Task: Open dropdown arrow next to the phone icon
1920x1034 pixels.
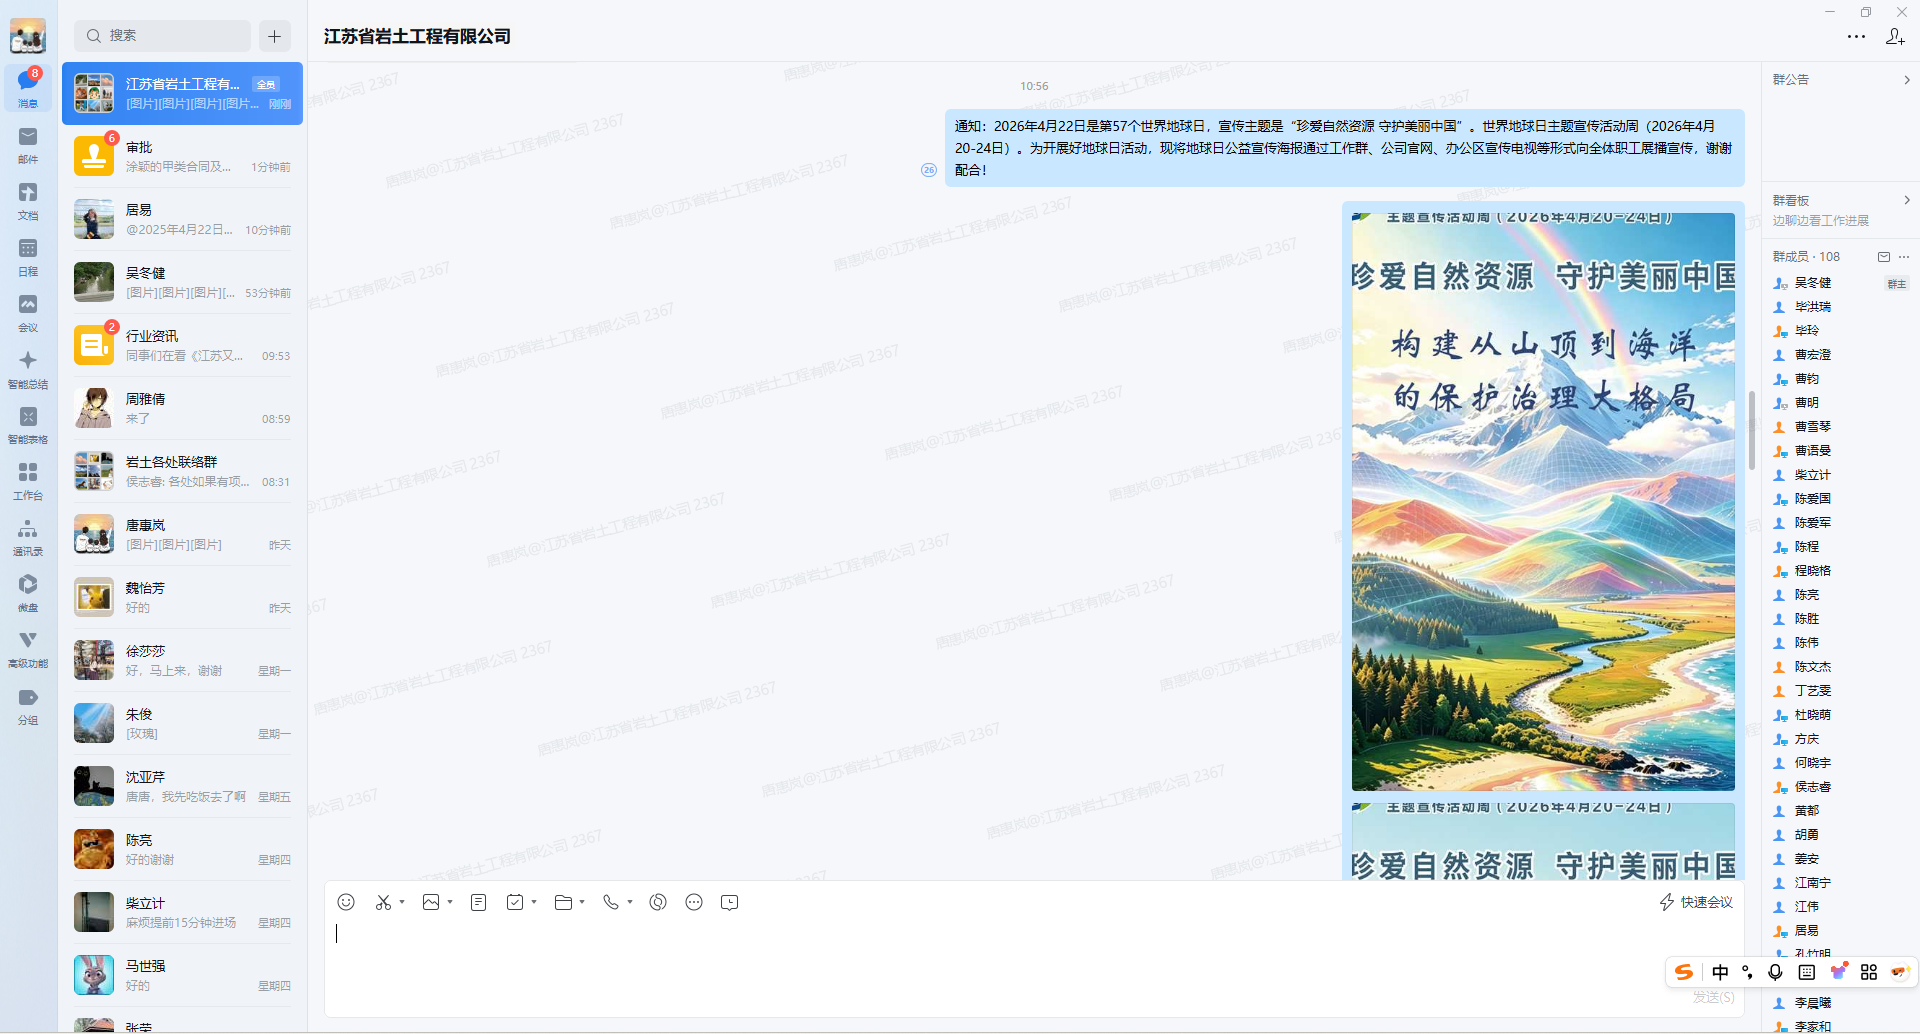Action: tap(630, 902)
